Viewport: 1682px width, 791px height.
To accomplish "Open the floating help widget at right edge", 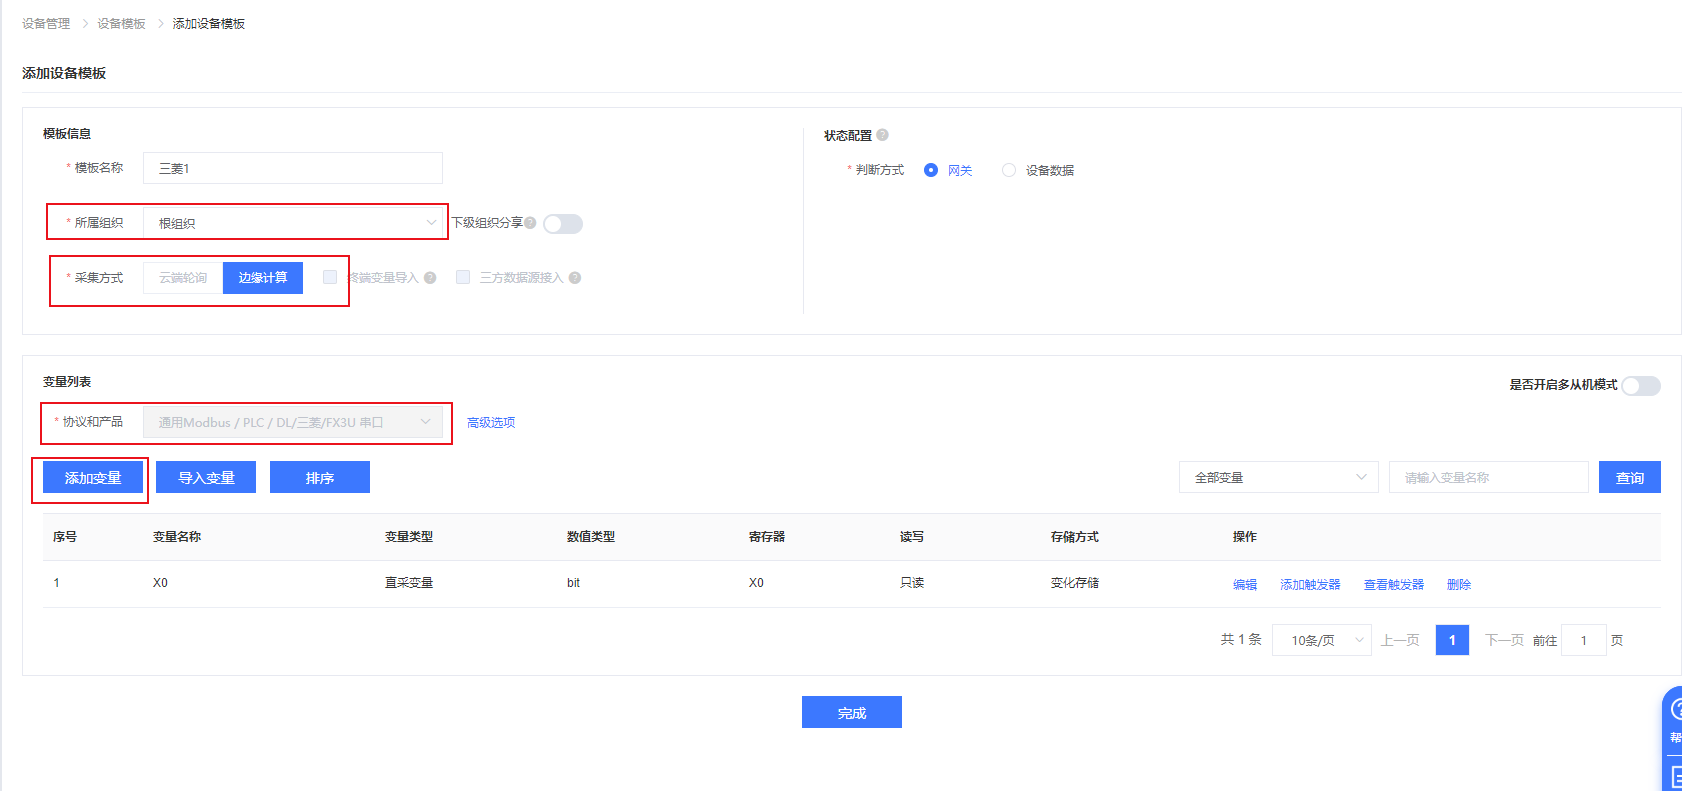I will pos(1673,712).
